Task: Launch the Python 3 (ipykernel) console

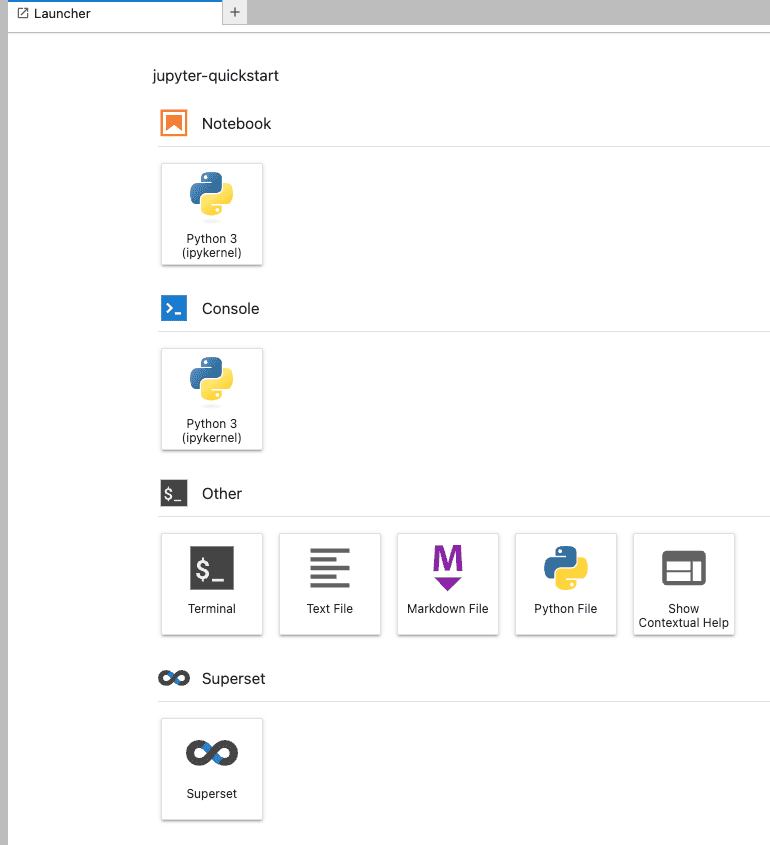Action: pyautogui.click(x=212, y=399)
